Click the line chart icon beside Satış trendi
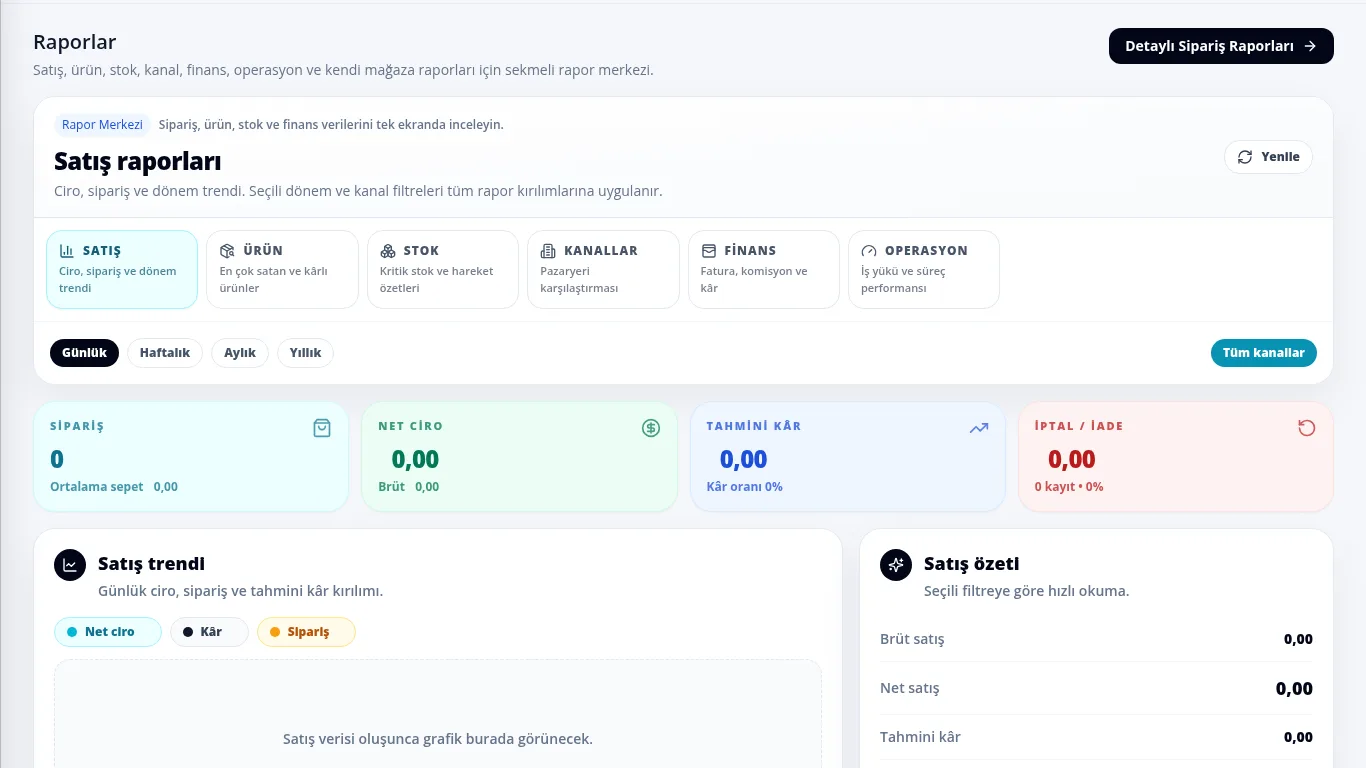This screenshot has height=768, width=1366. (x=70, y=565)
